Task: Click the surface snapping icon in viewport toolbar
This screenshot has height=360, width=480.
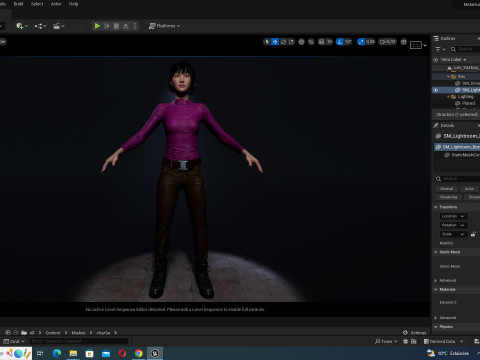Action: tap(311, 42)
